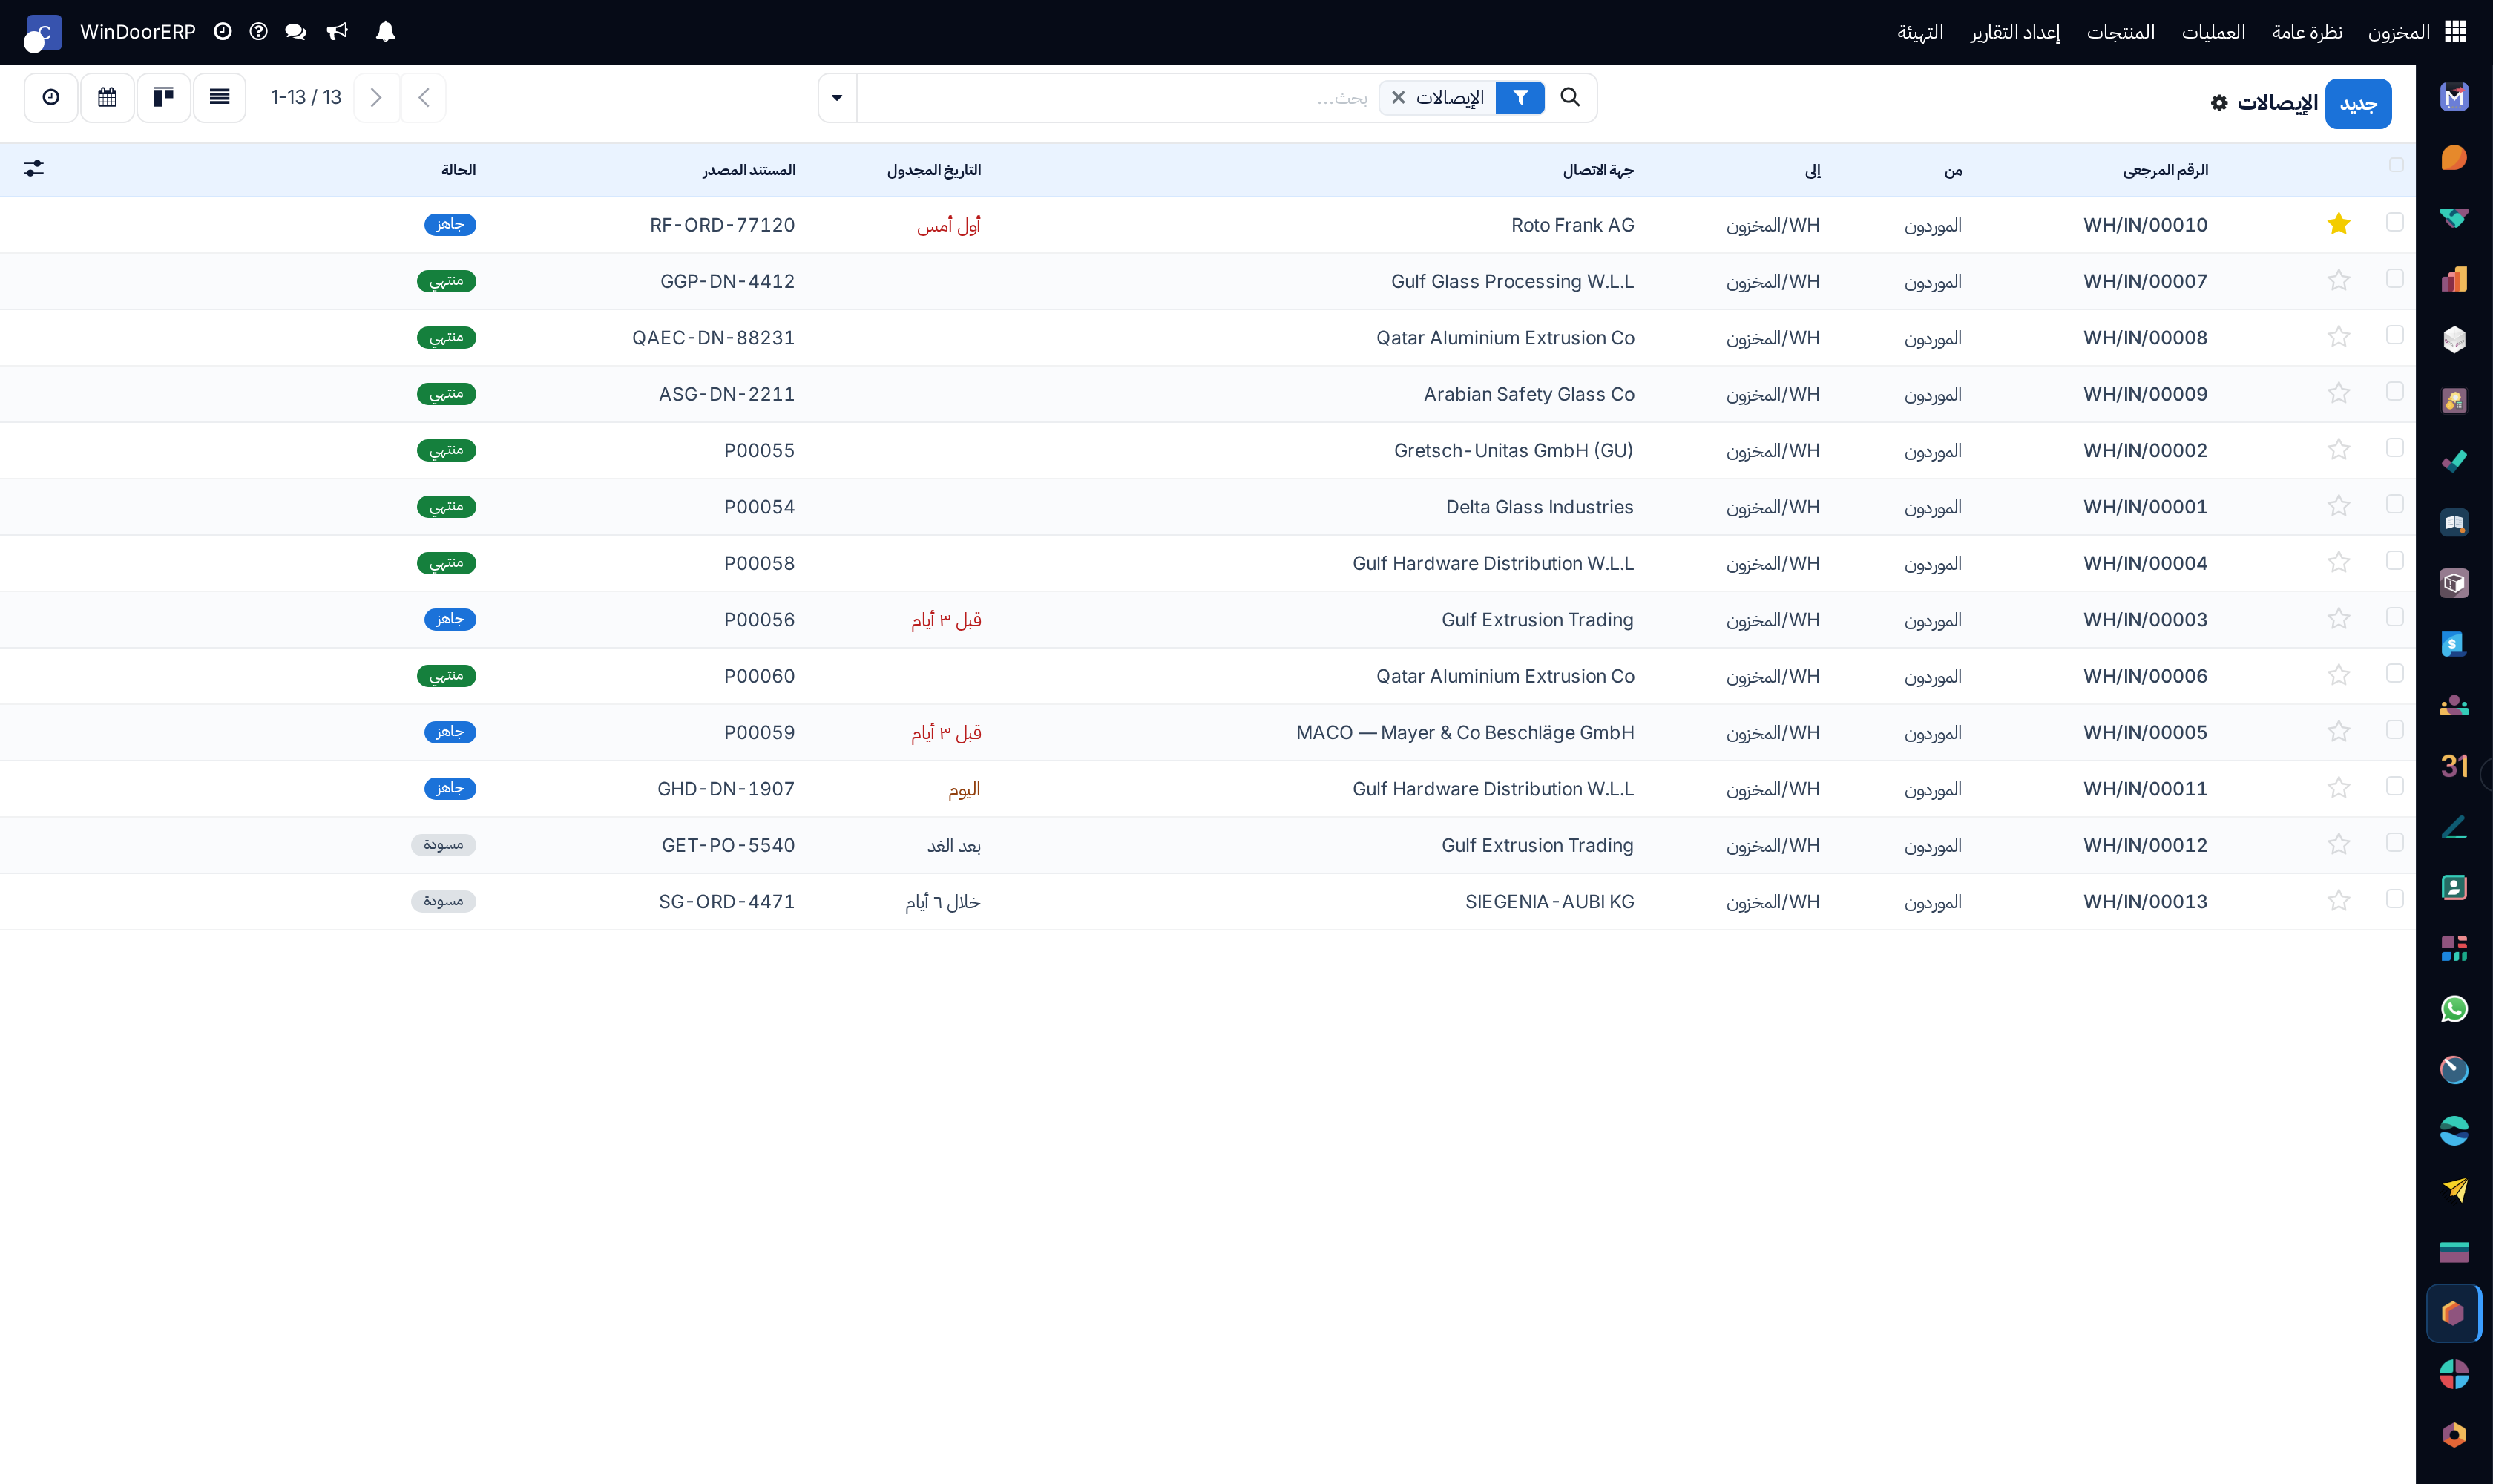Open the calendar 31 app in sidebar
2493x1484 pixels.
coord(2454,766)
